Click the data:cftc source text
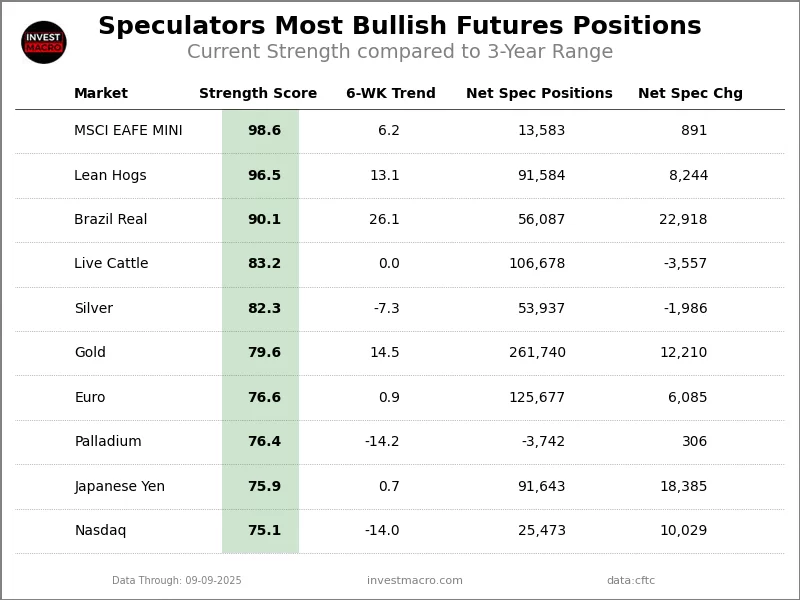The image size is (800, 600). point(631,581)
